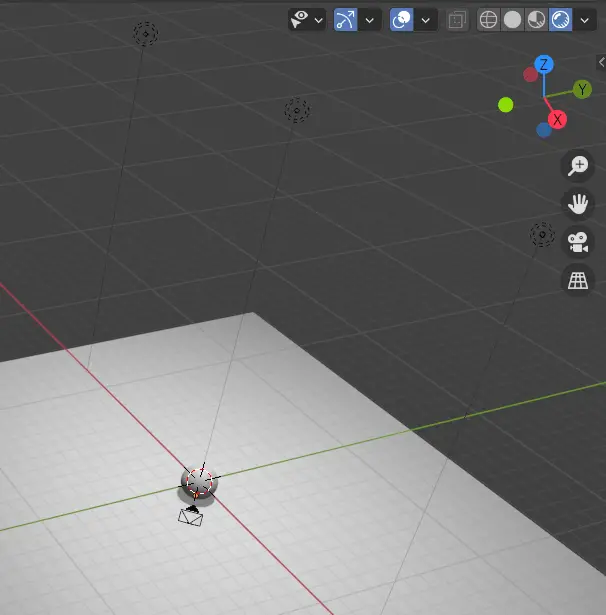This screenshot has width=606, height=615.
Task: Open the gizmo options dropdown arrow
Action: 369,20
